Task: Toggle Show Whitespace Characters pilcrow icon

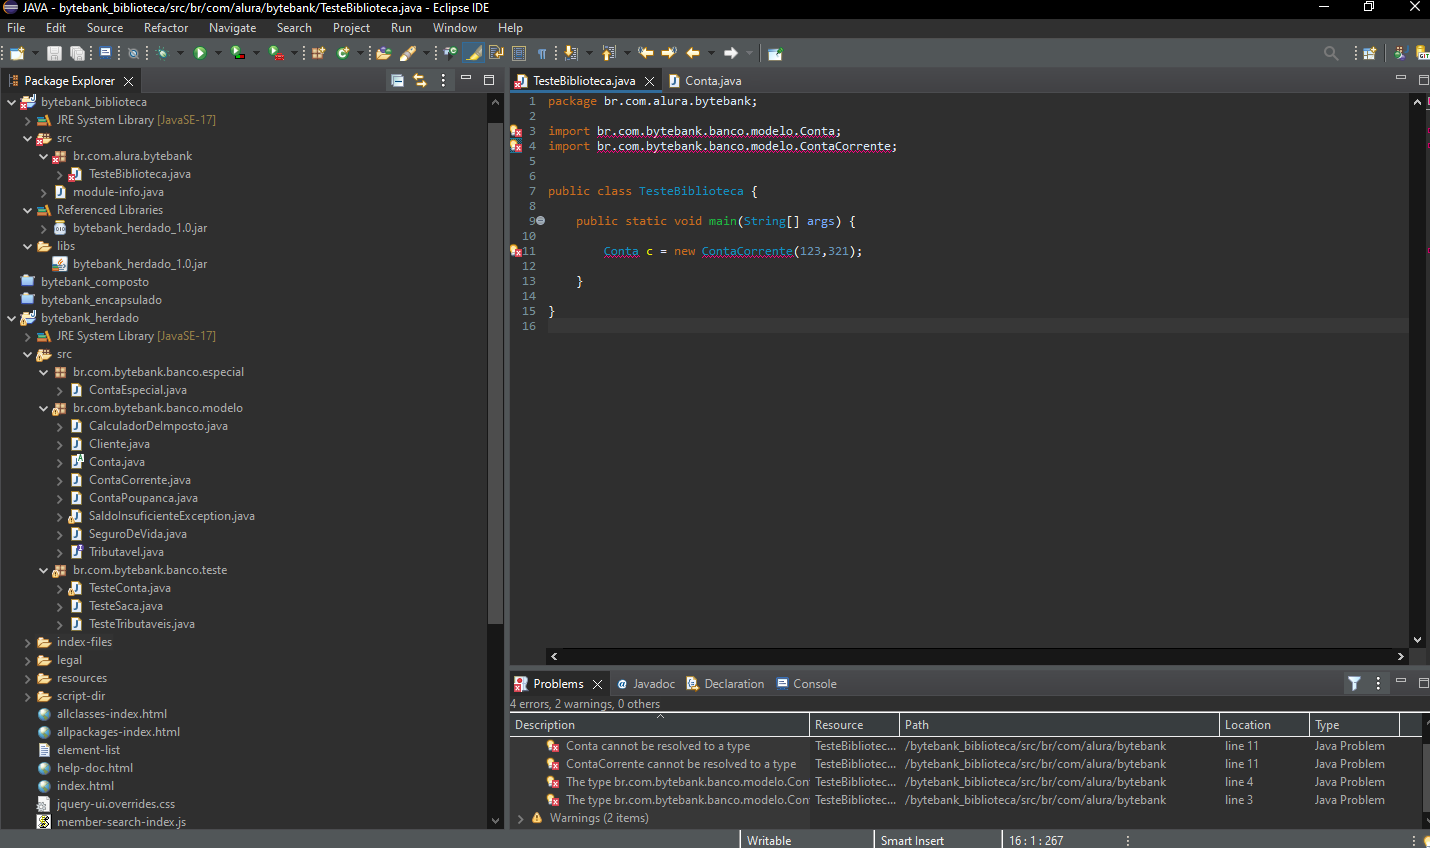Action: [x=542, y=53]
